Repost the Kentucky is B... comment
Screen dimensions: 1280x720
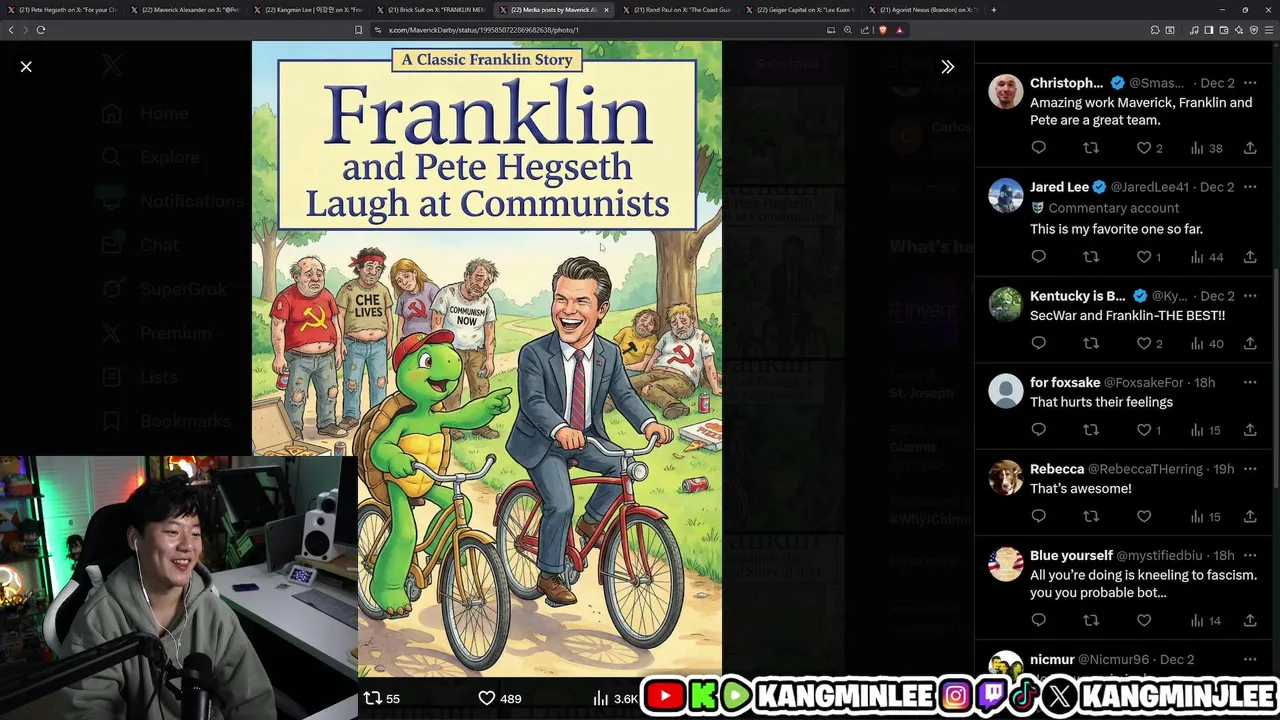(x=1091, y=344)
